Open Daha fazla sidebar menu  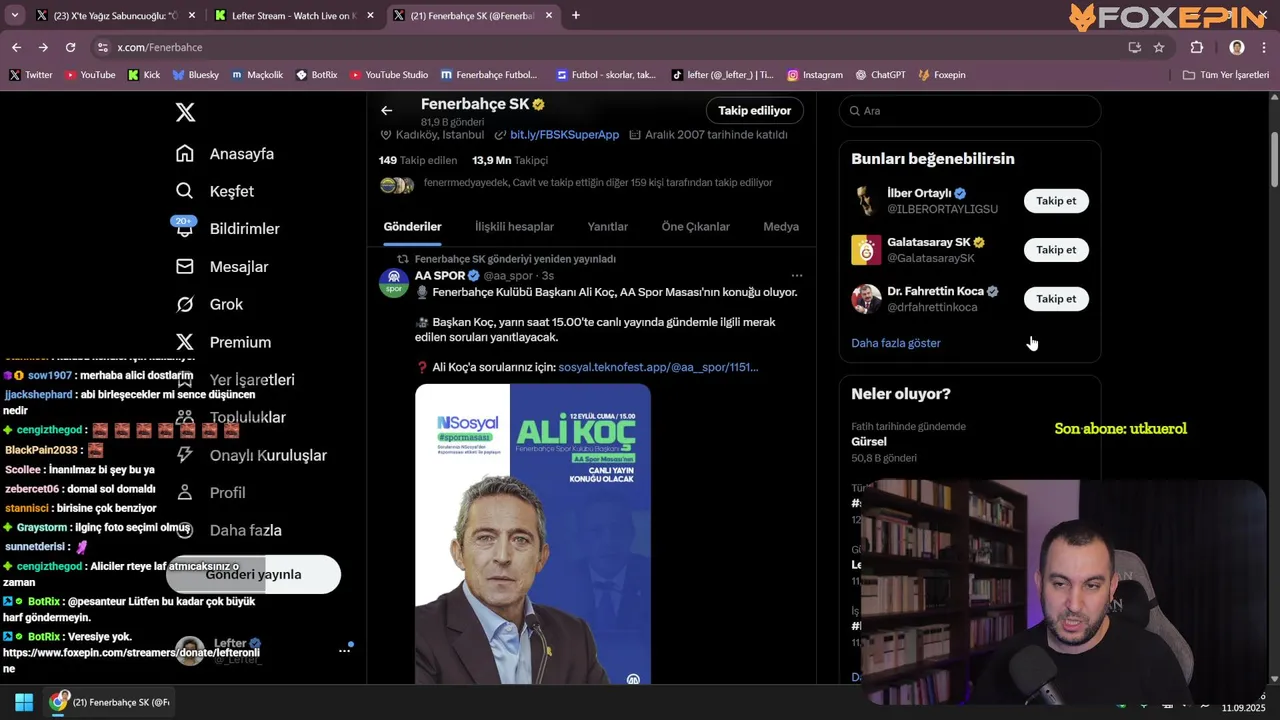(x=229, y=530)
